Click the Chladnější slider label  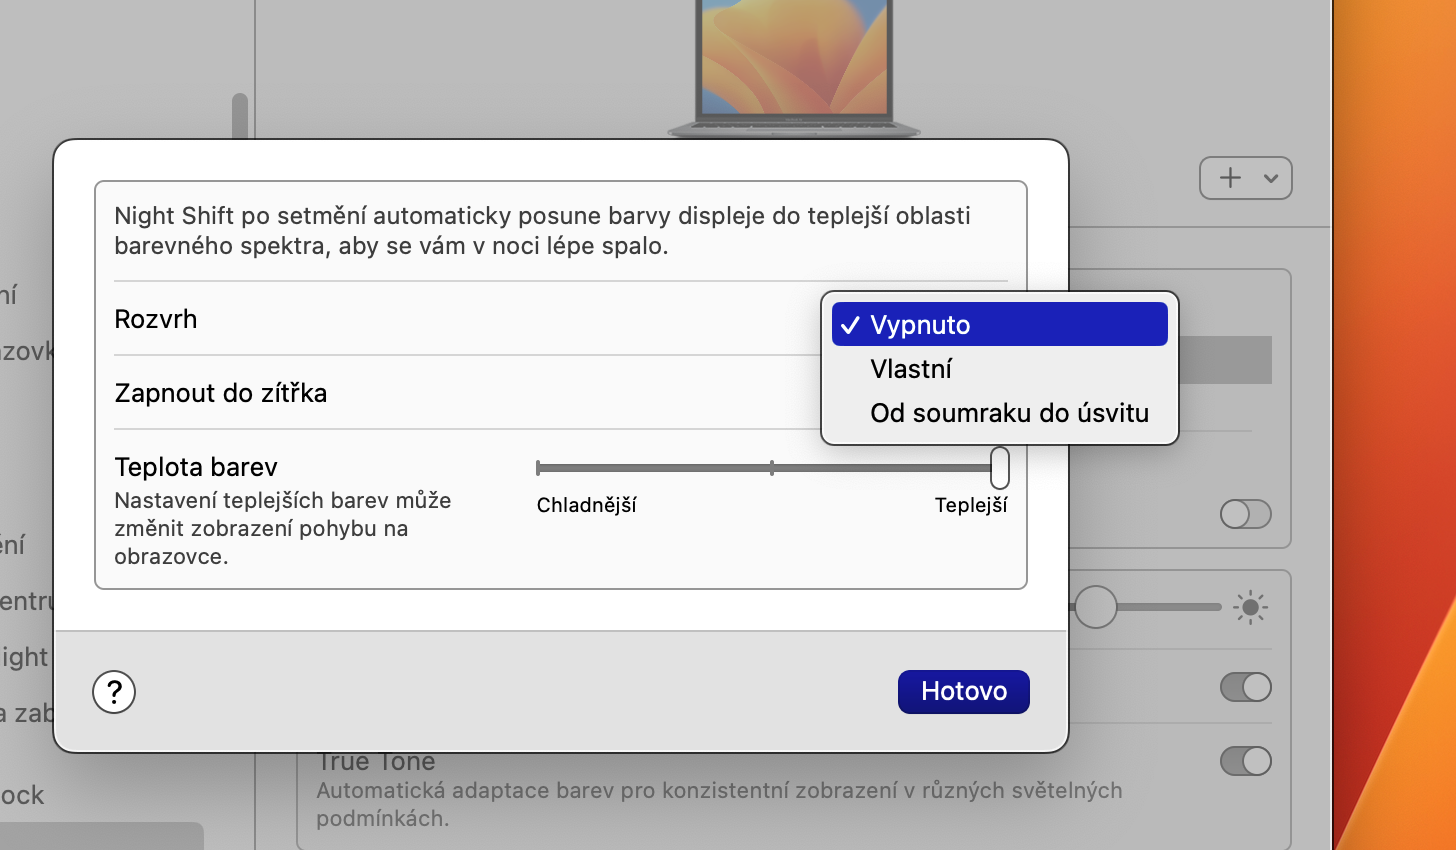(x=586, y=505)
